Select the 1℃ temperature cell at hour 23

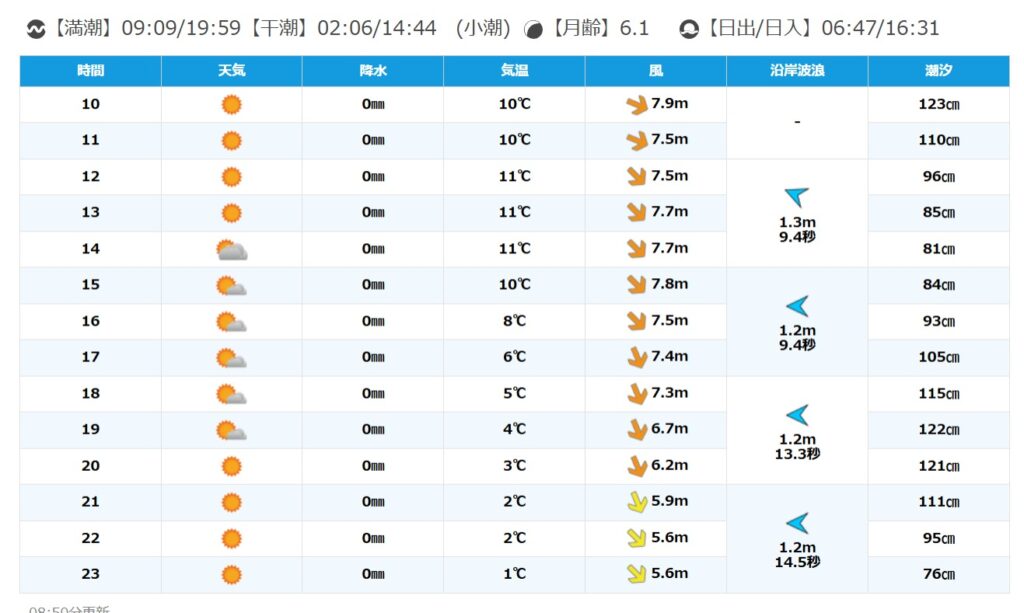[514, 574]
